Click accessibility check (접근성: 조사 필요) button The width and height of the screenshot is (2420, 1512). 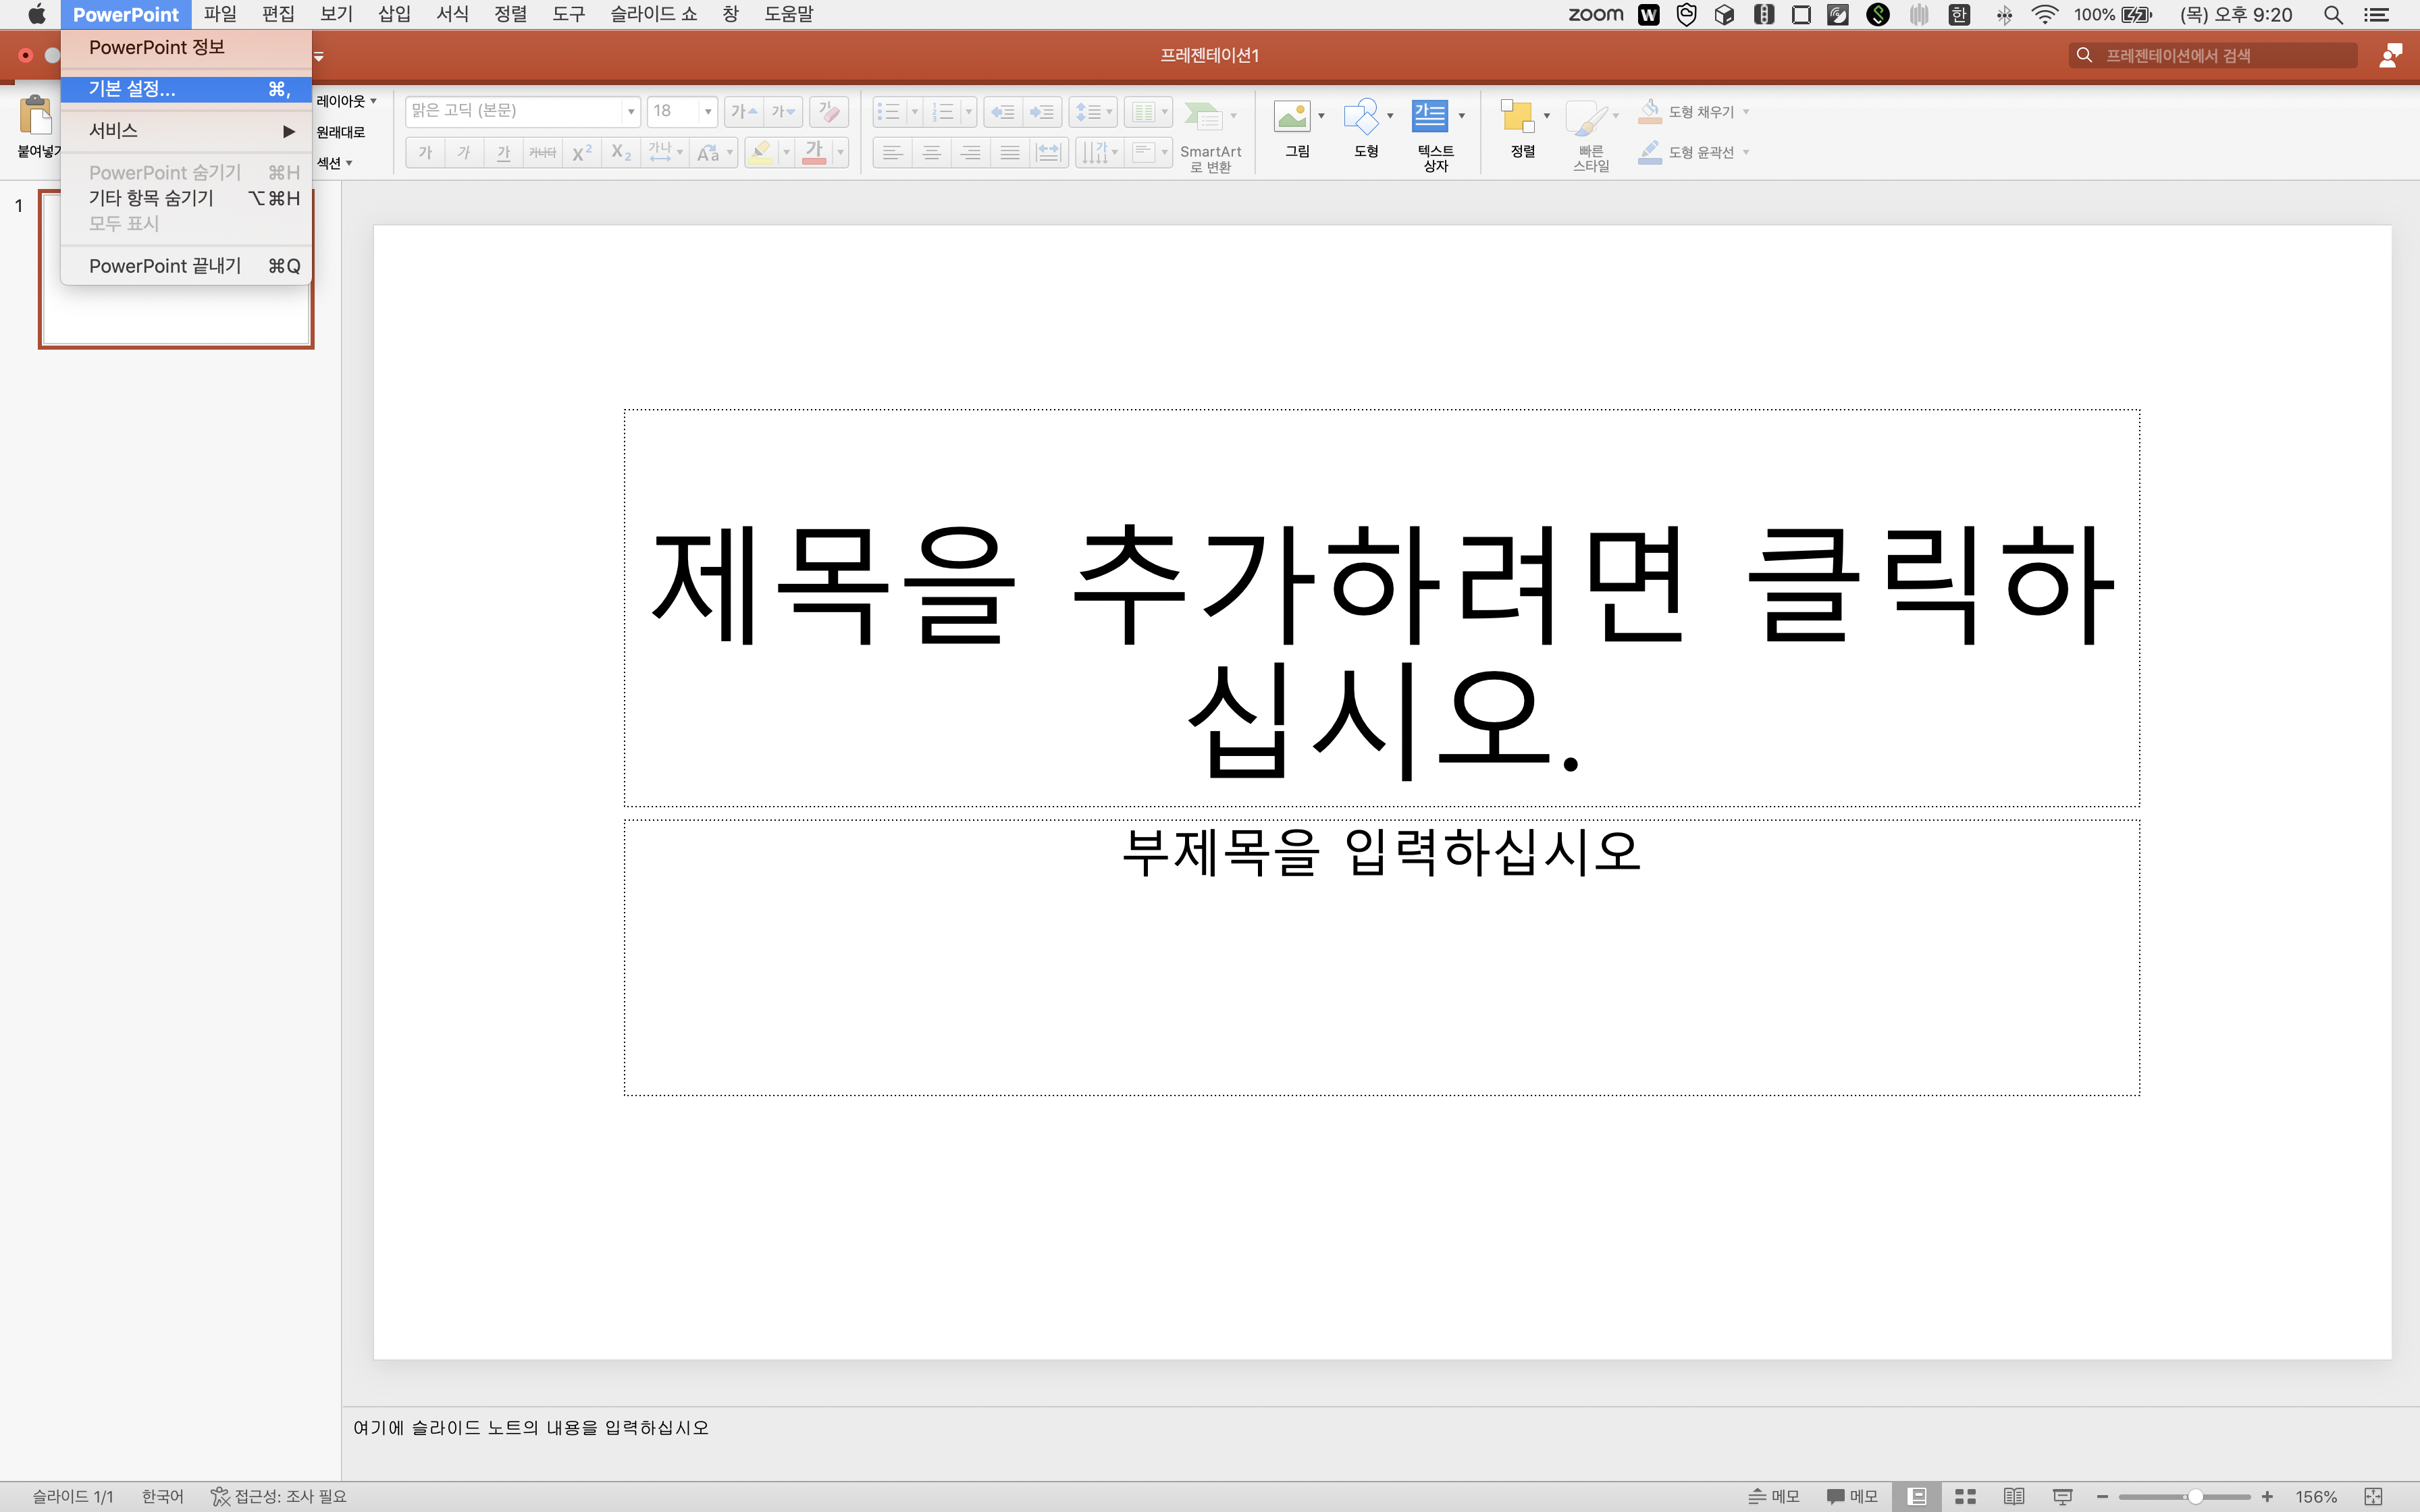(279, 1496)
